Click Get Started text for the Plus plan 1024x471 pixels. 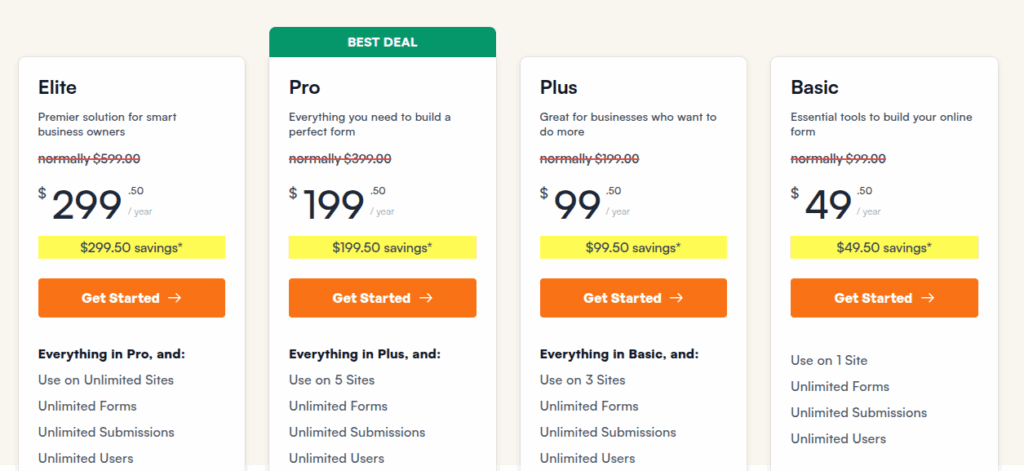[622, 298]
